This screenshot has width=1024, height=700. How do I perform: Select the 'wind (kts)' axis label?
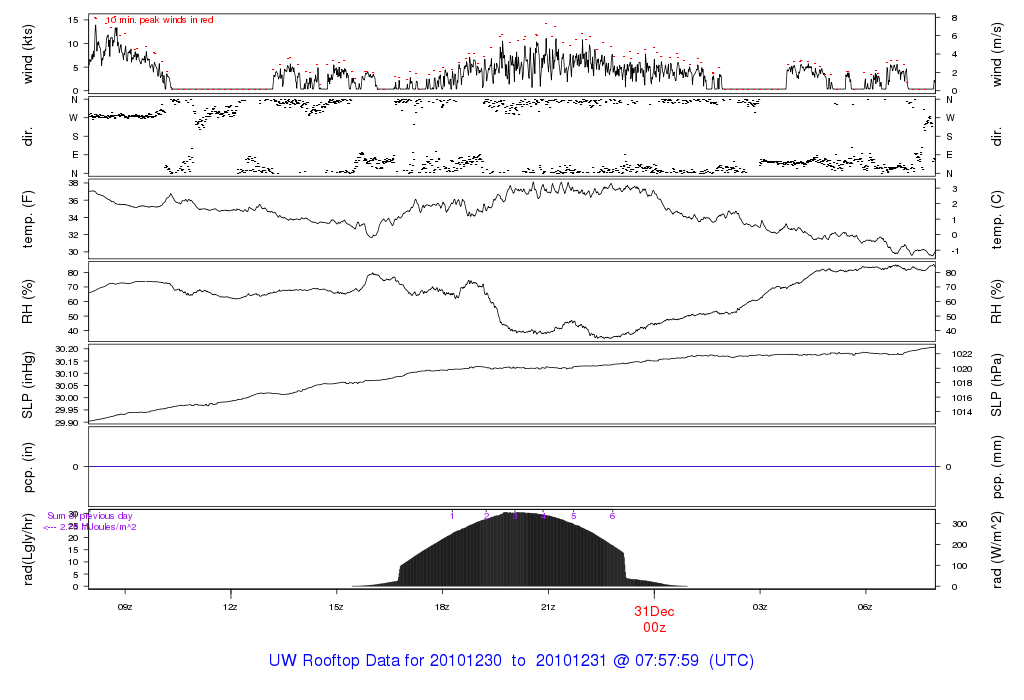pyautogui.click(x=29, y=52)
